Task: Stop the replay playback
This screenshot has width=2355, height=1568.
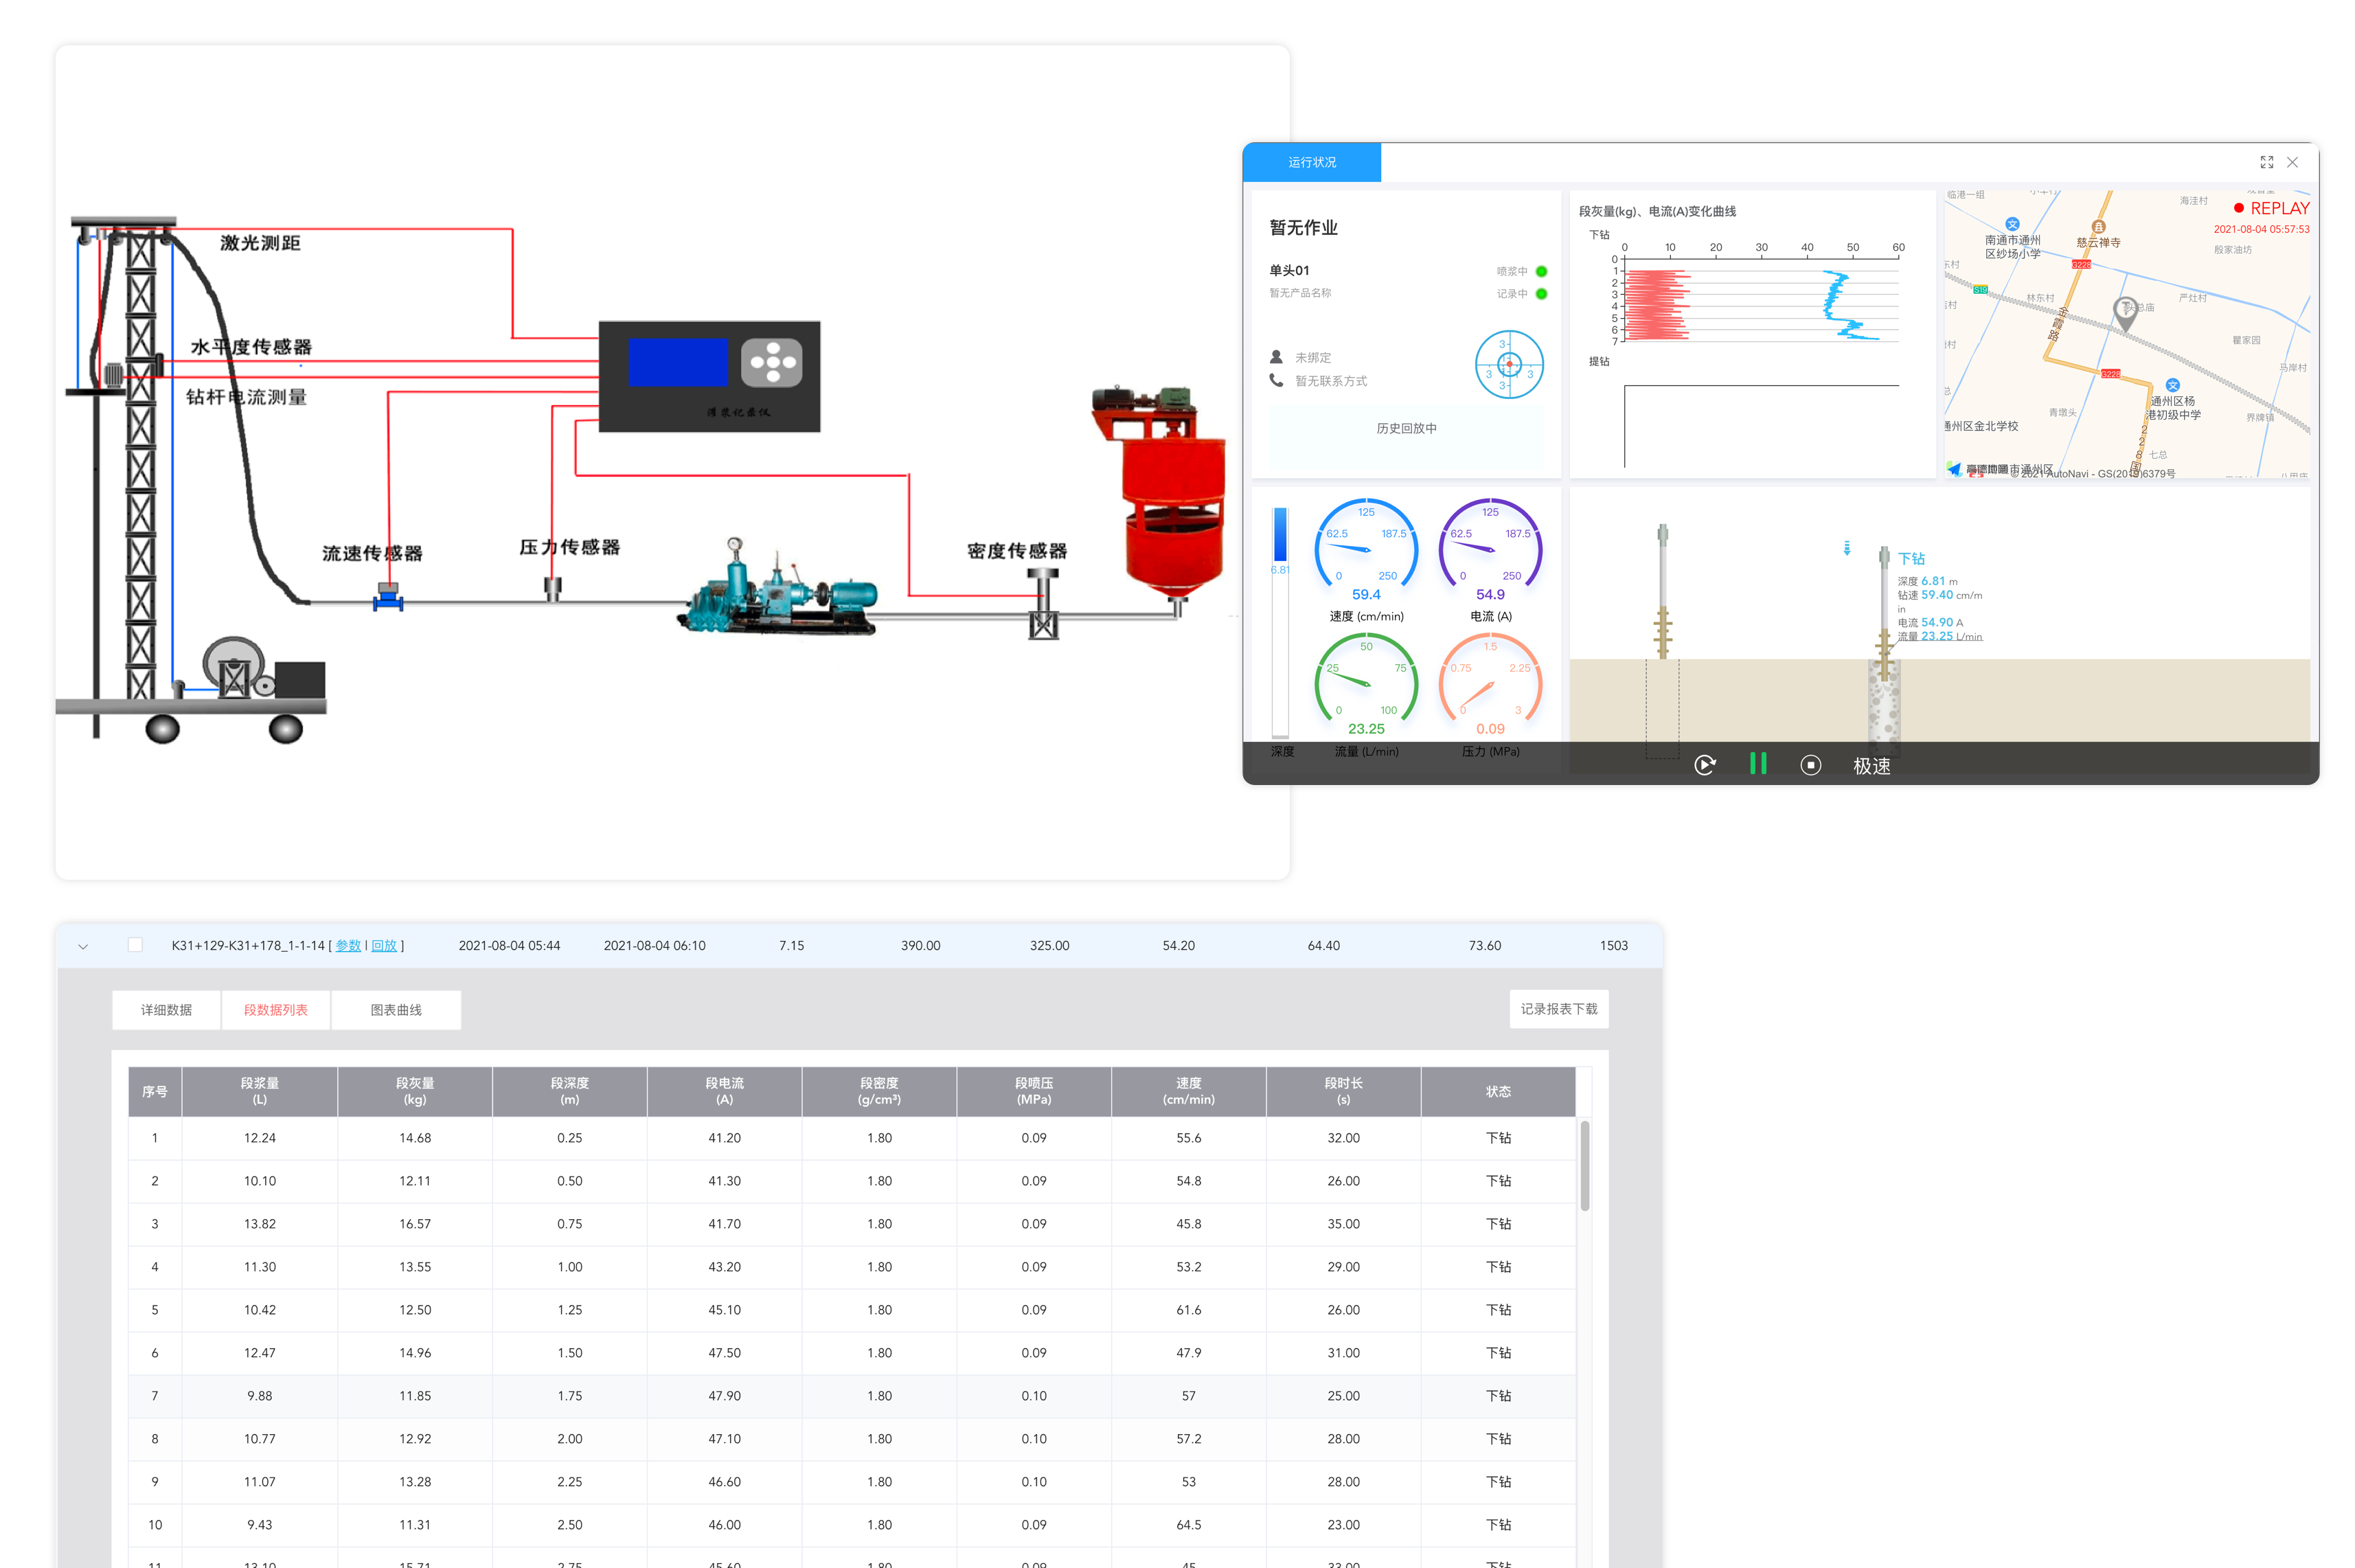Action: pyautogui.click(x=1810, y=765)
